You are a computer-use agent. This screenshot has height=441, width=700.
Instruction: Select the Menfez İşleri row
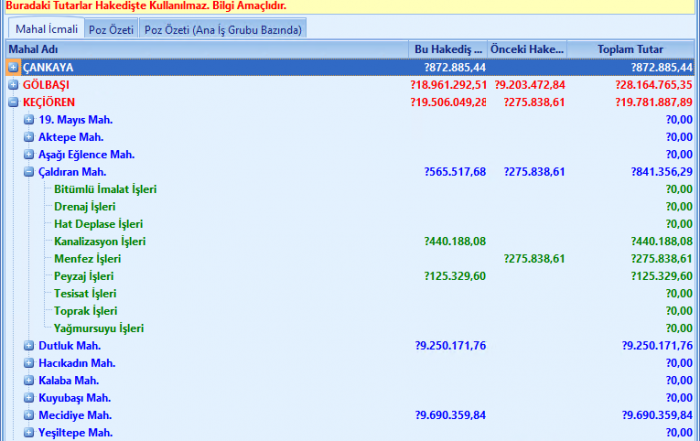point(87,258)
